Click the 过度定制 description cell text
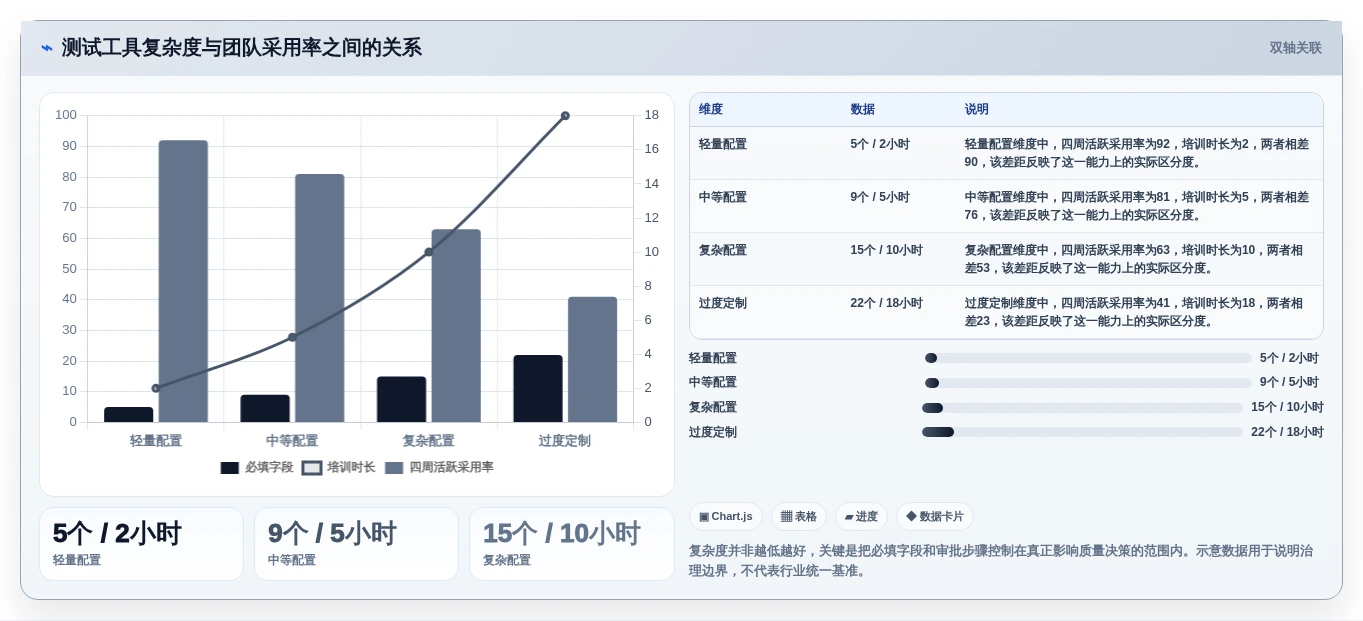This screenshot has height=621, width=1363. pos(1134,312)
